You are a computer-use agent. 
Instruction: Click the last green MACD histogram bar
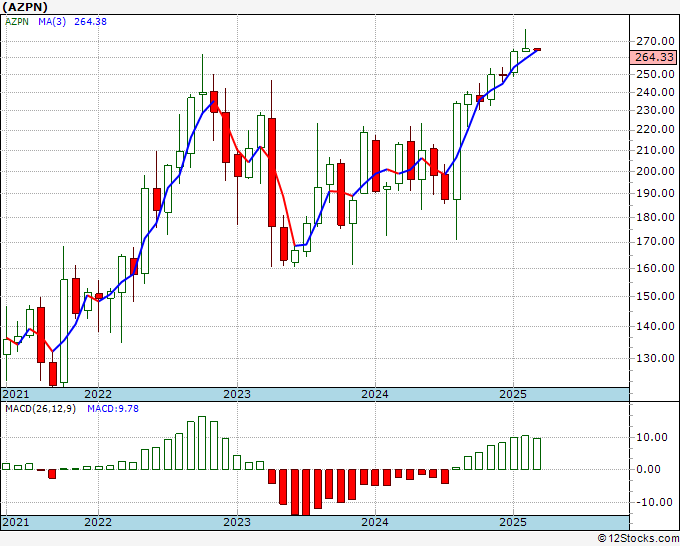537,454
